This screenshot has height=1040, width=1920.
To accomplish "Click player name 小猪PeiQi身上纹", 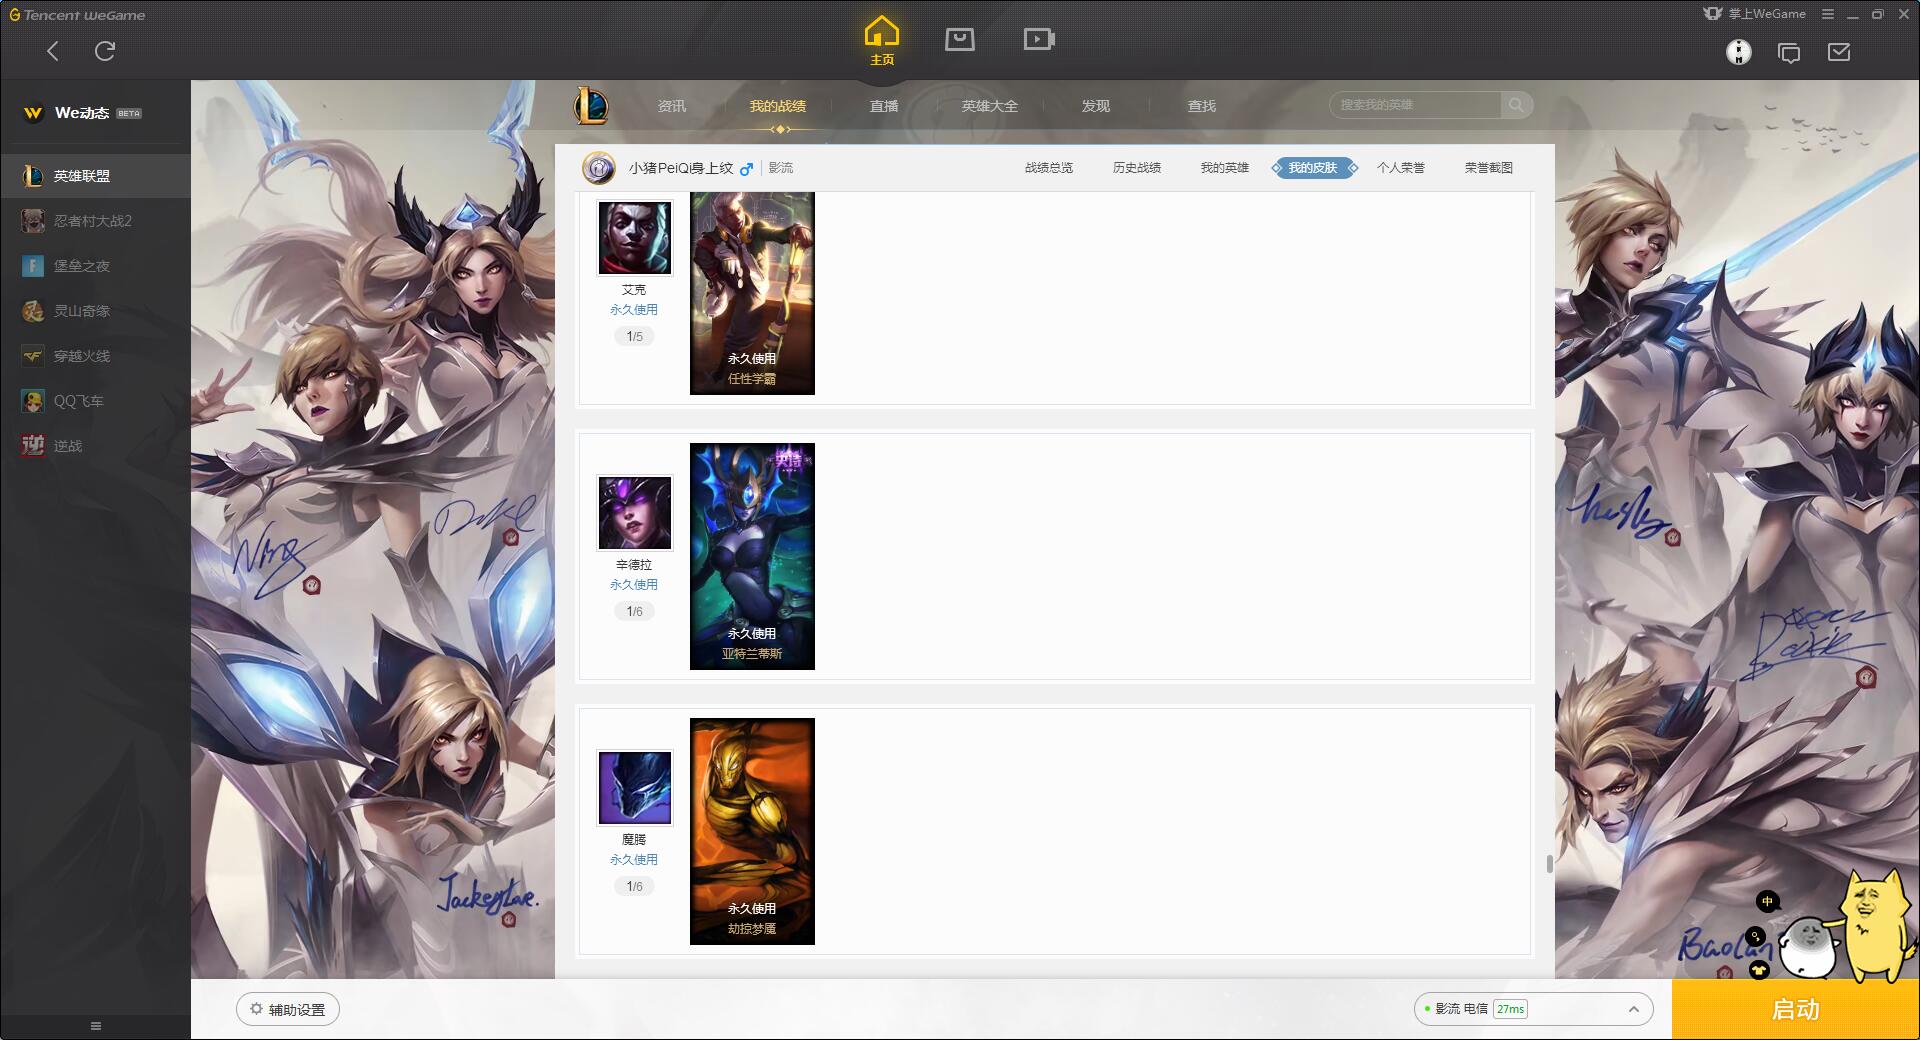I will (681, 168).
